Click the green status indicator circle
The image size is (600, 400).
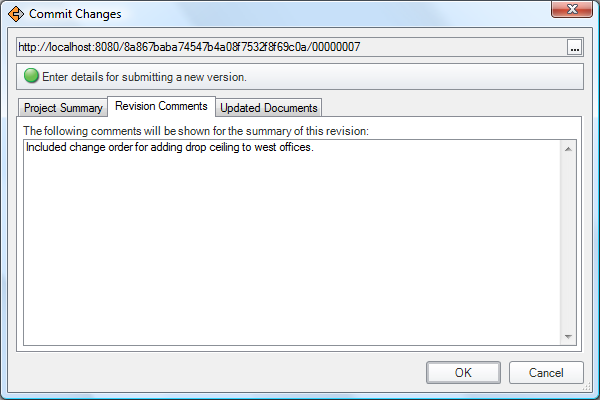[x=31, y=76]
